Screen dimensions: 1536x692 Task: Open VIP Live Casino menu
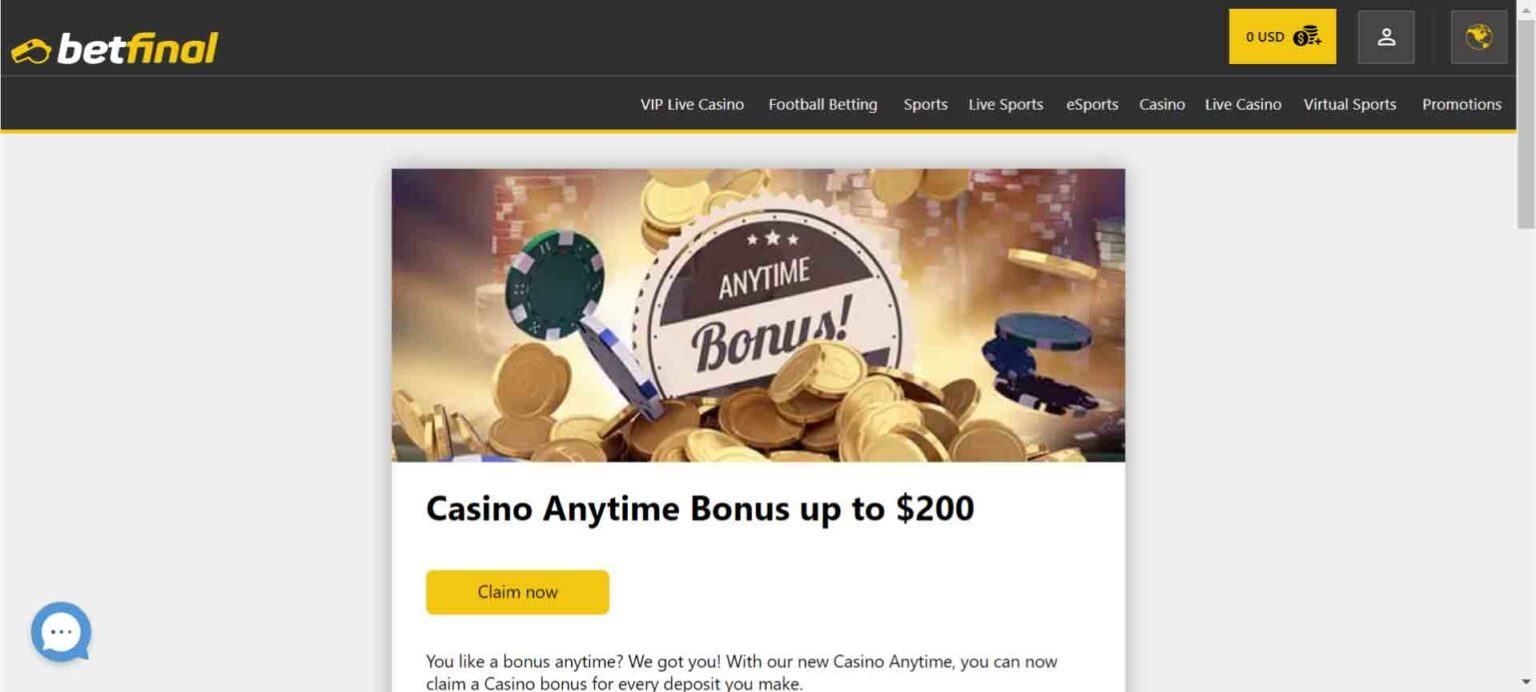[x=692, y=104]
